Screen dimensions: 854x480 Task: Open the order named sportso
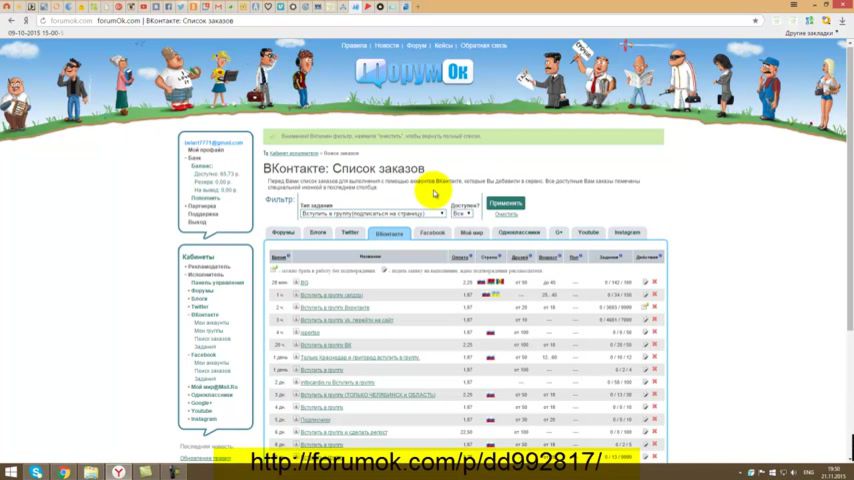click(x=310, y=333)
